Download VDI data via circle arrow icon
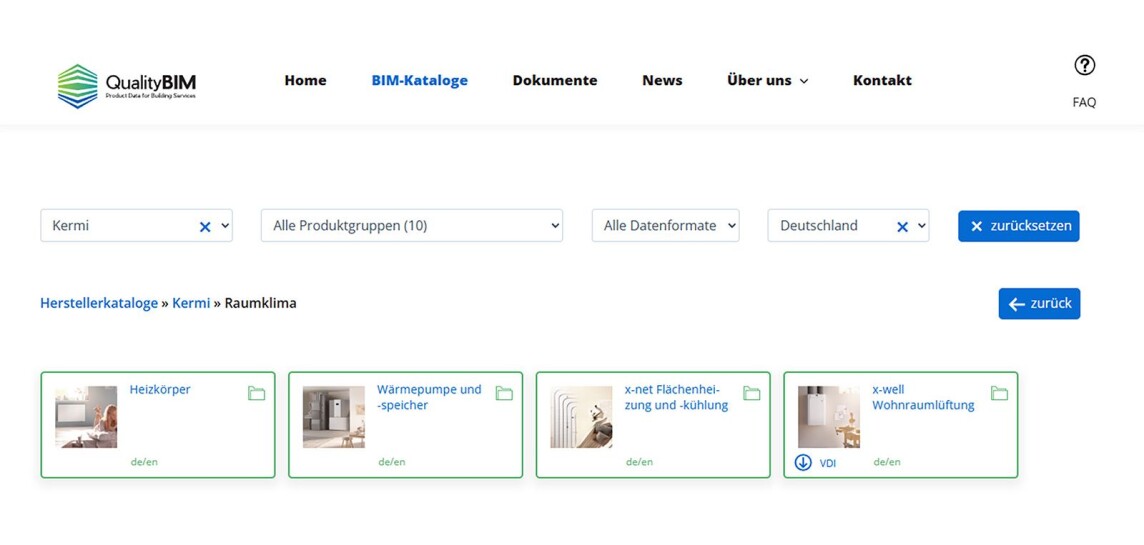Viewport: 1144px width, 545px height. [803, 463]
